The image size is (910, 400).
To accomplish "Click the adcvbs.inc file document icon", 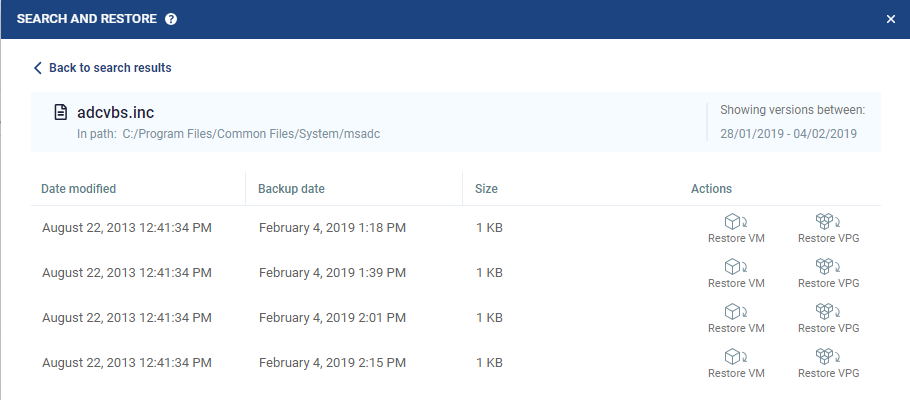I will (x=61, y=112).
